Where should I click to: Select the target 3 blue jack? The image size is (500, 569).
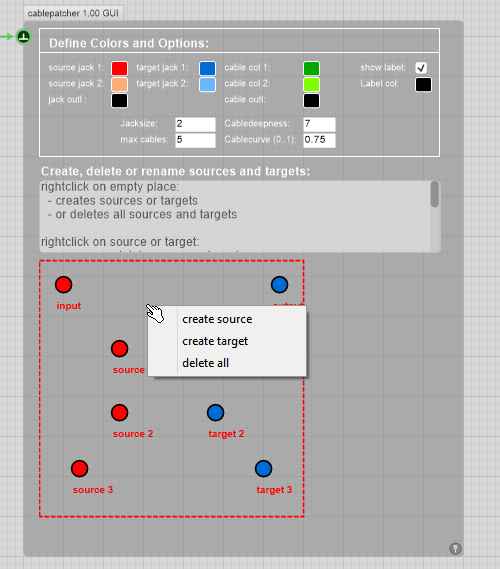pyautogui.click(x=263, y=468)
